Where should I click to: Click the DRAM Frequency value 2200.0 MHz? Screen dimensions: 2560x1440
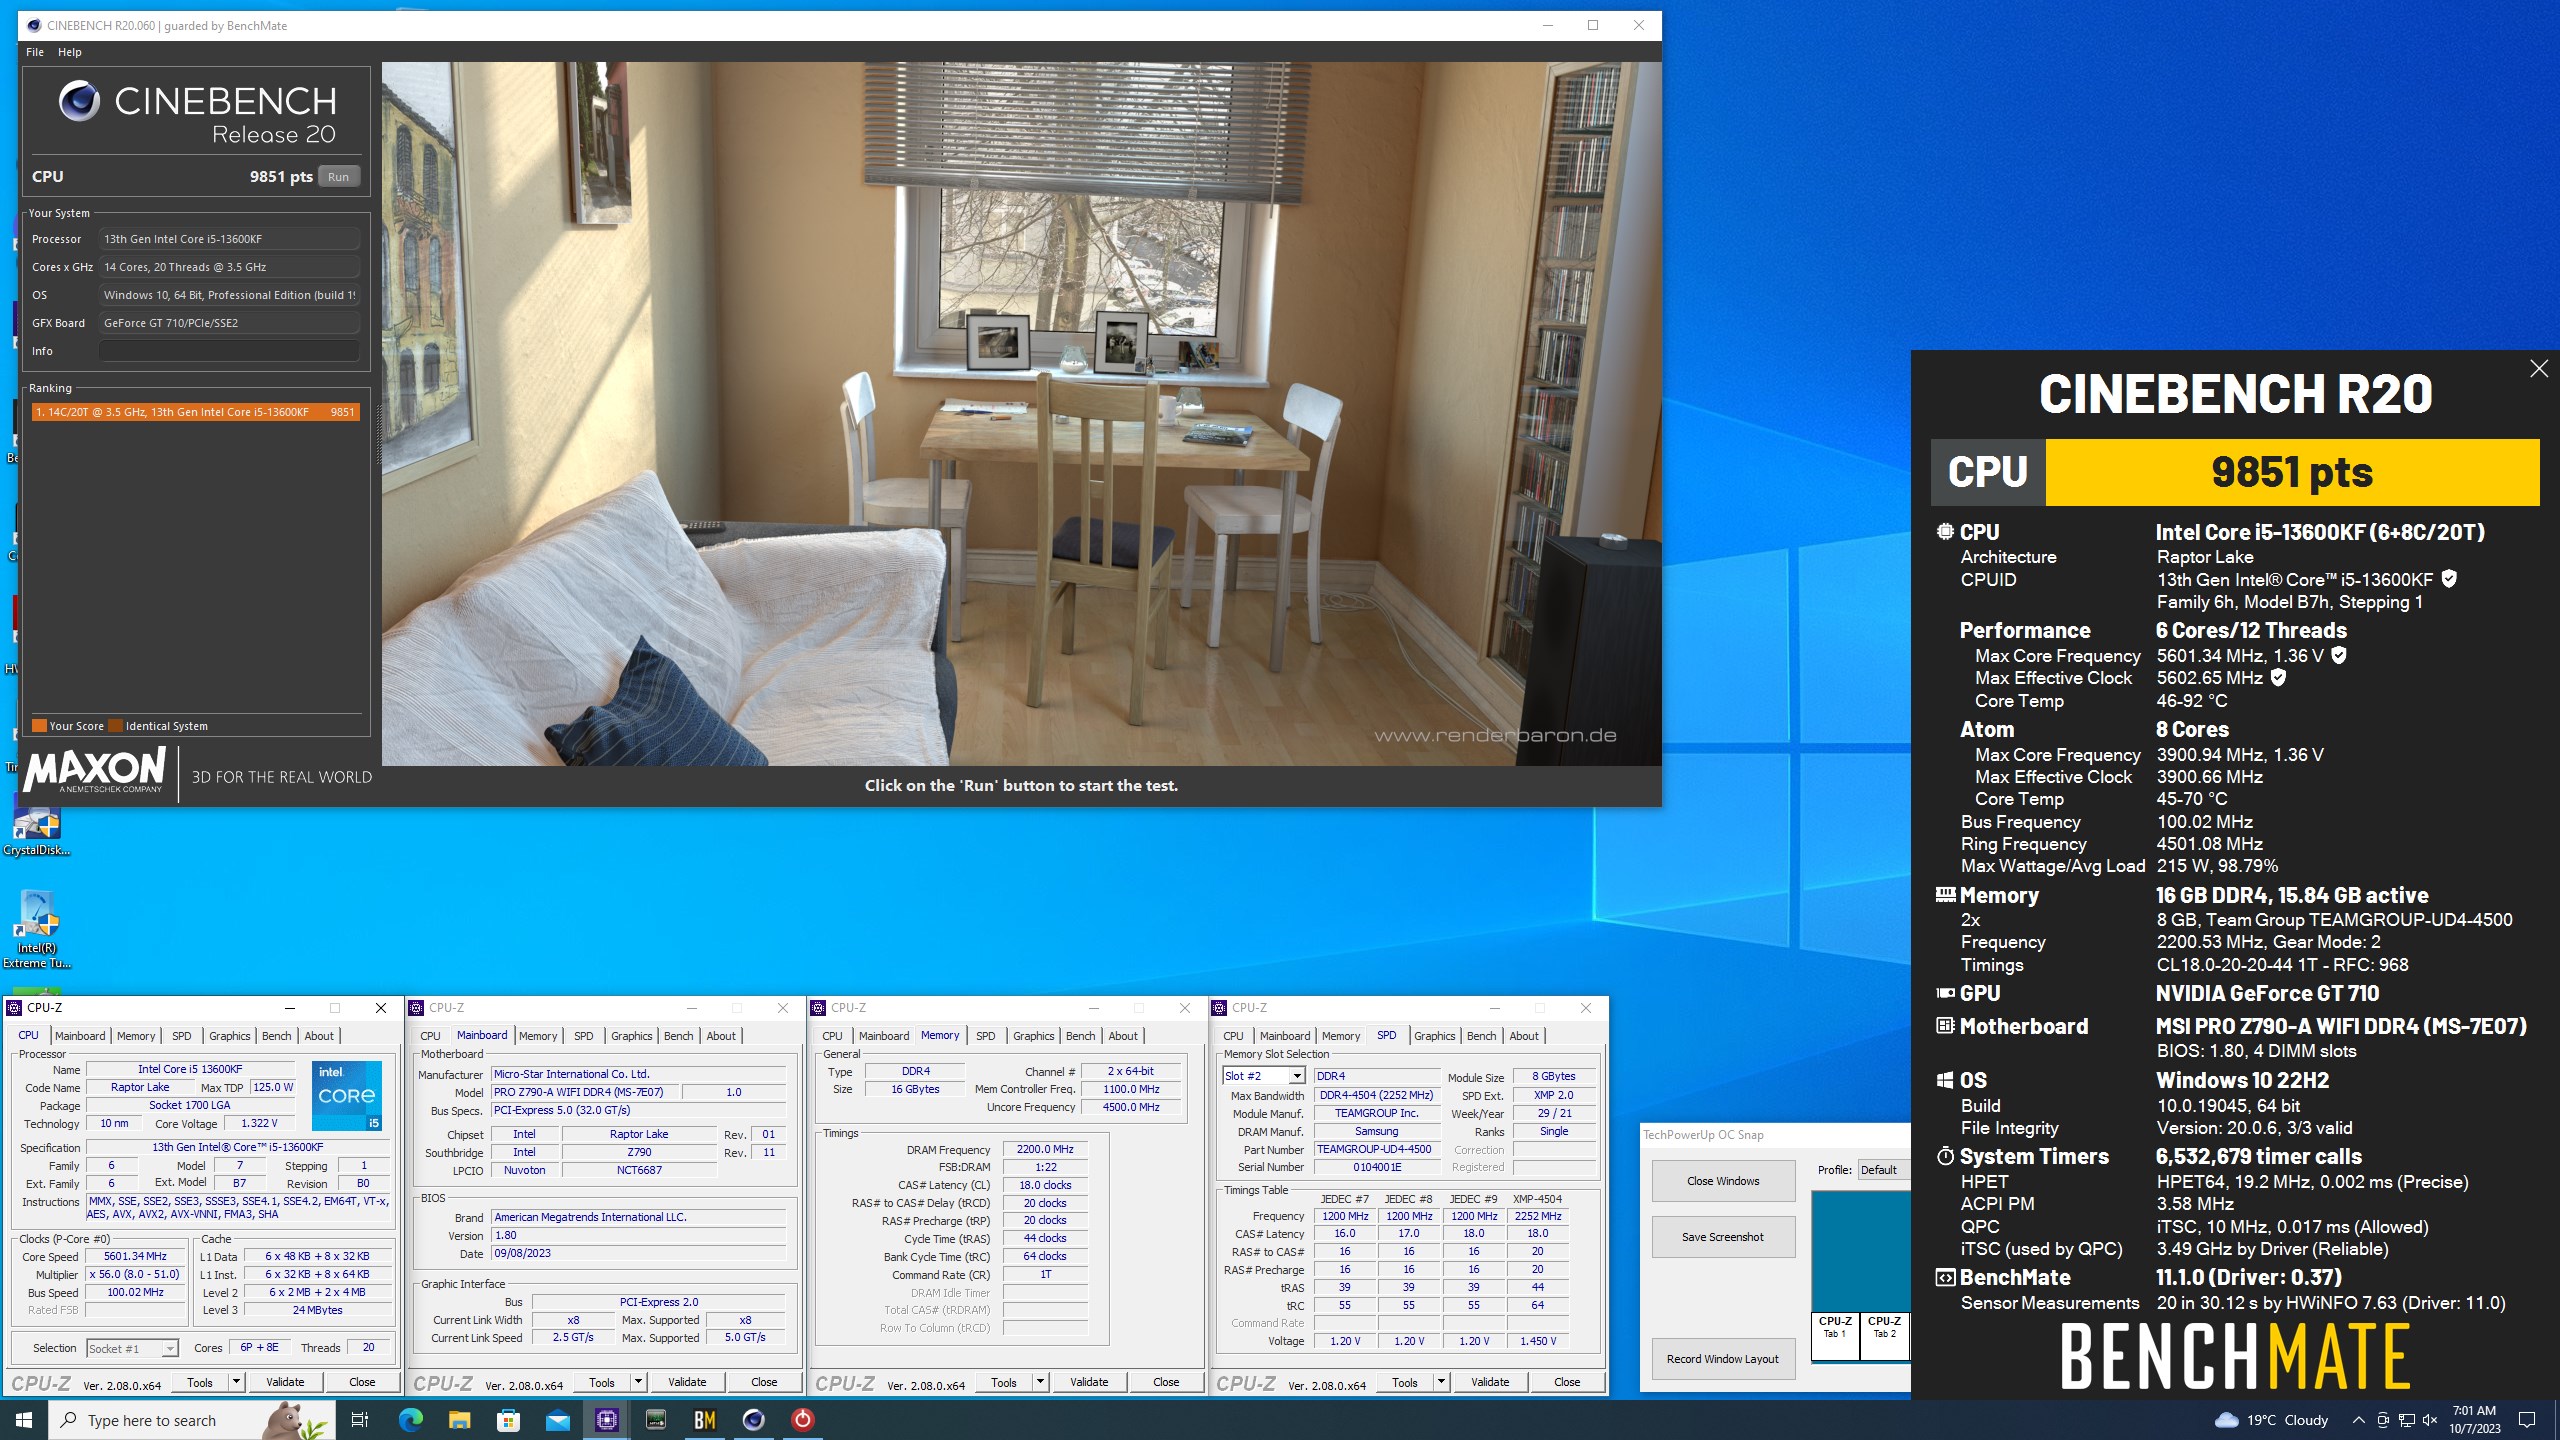click(1045, 1150)
